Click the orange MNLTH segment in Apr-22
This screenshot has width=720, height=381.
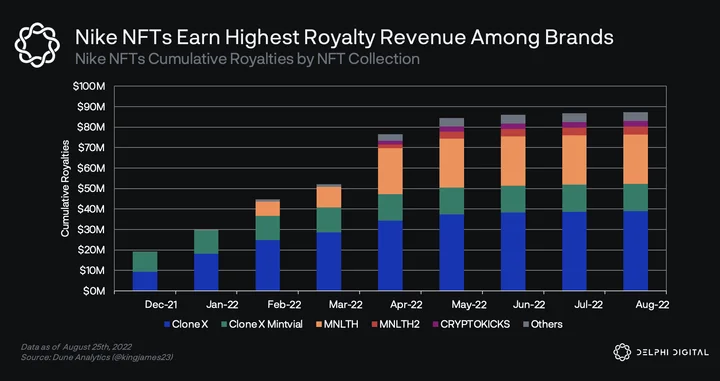[x=390, y=171]
